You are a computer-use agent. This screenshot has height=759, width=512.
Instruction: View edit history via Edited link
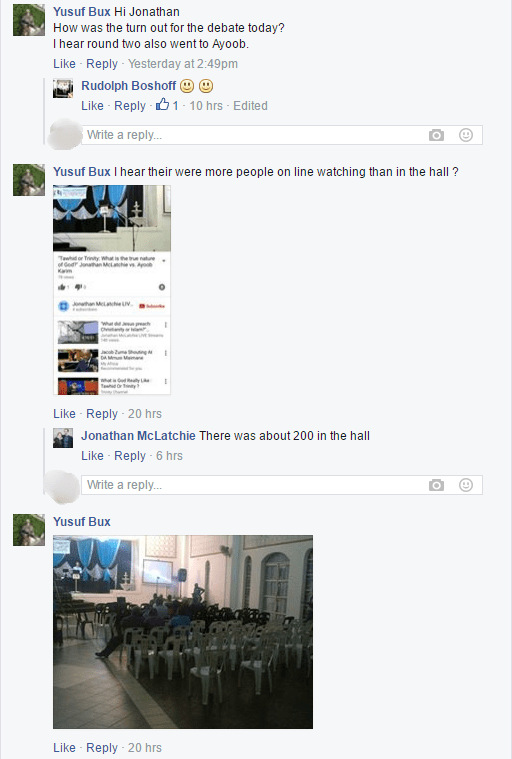(x=250, y=106)
